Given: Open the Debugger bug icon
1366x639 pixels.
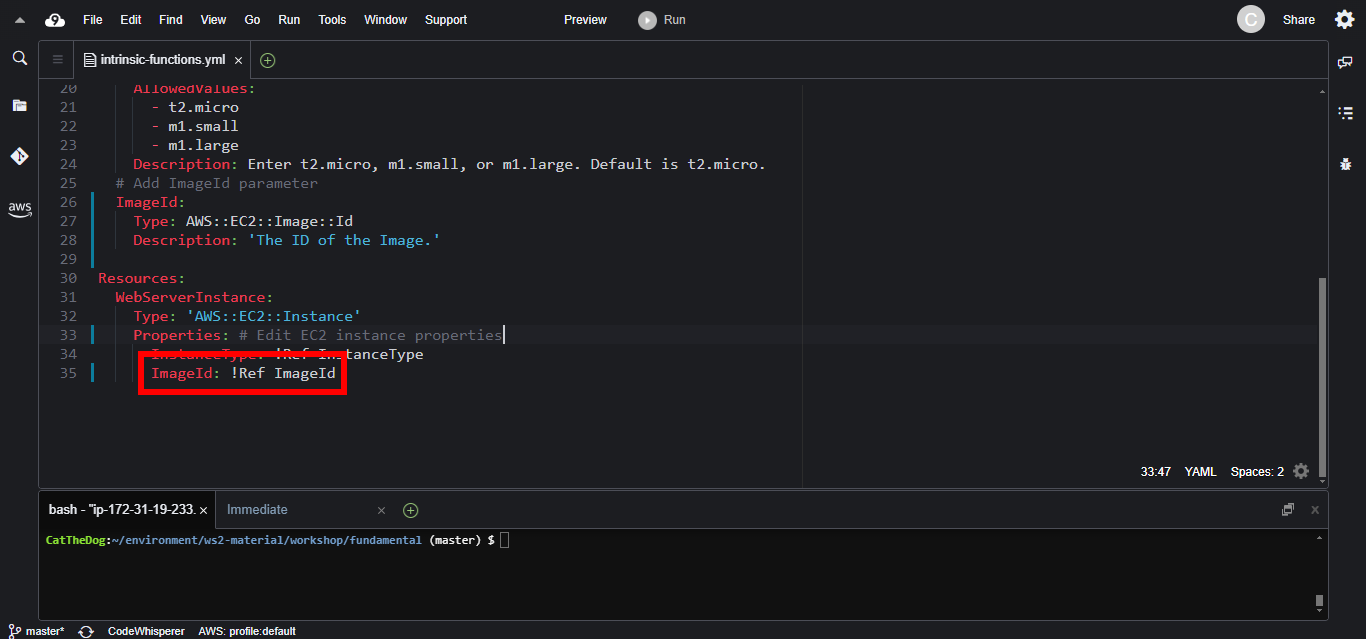Looking at the screenshot, I should (x=1345, y=163).
